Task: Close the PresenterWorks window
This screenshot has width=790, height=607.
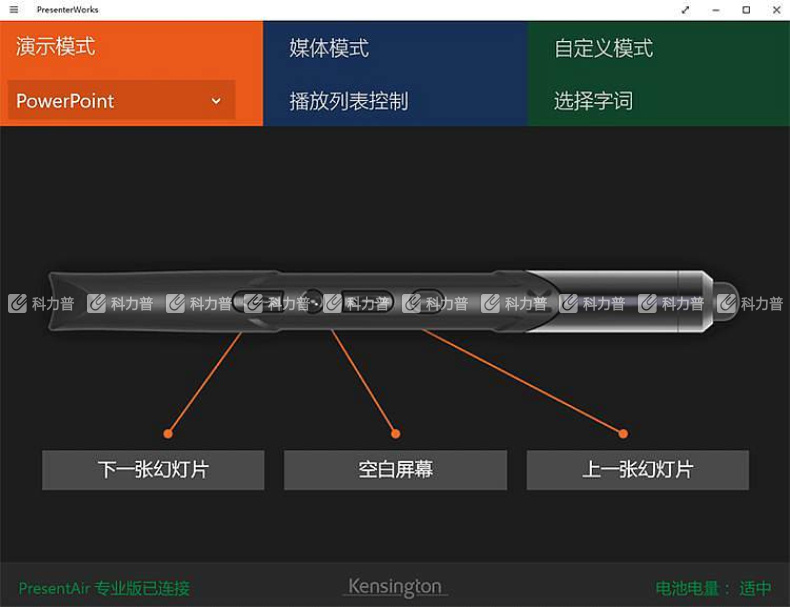Action: 776,10
